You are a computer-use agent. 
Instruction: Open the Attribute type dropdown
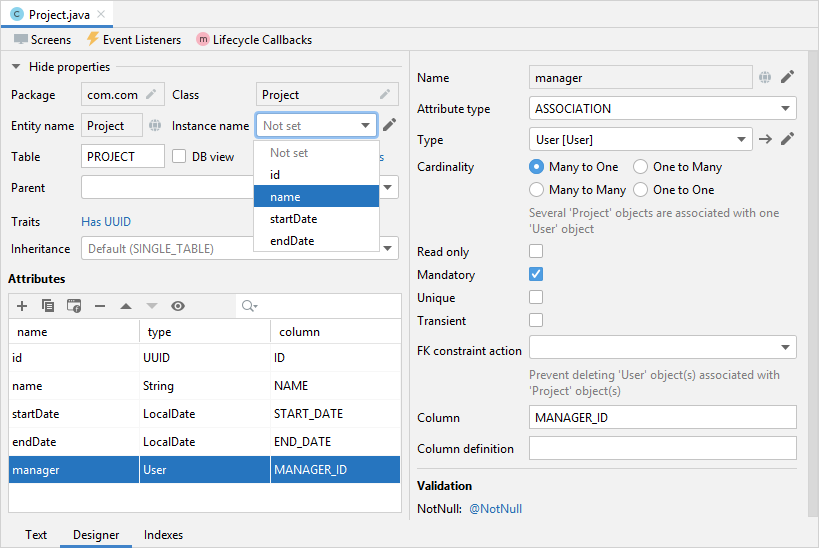pos(662,108)
